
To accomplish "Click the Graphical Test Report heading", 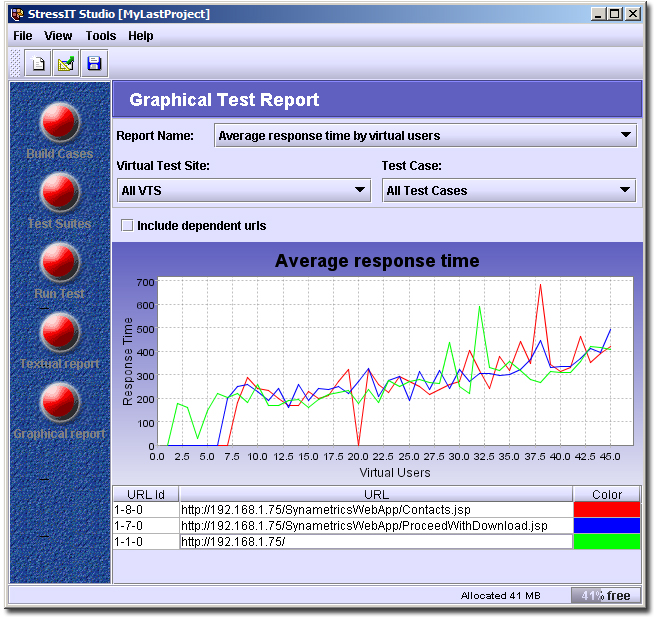I will pyautogui.click(x=224, y=100).
